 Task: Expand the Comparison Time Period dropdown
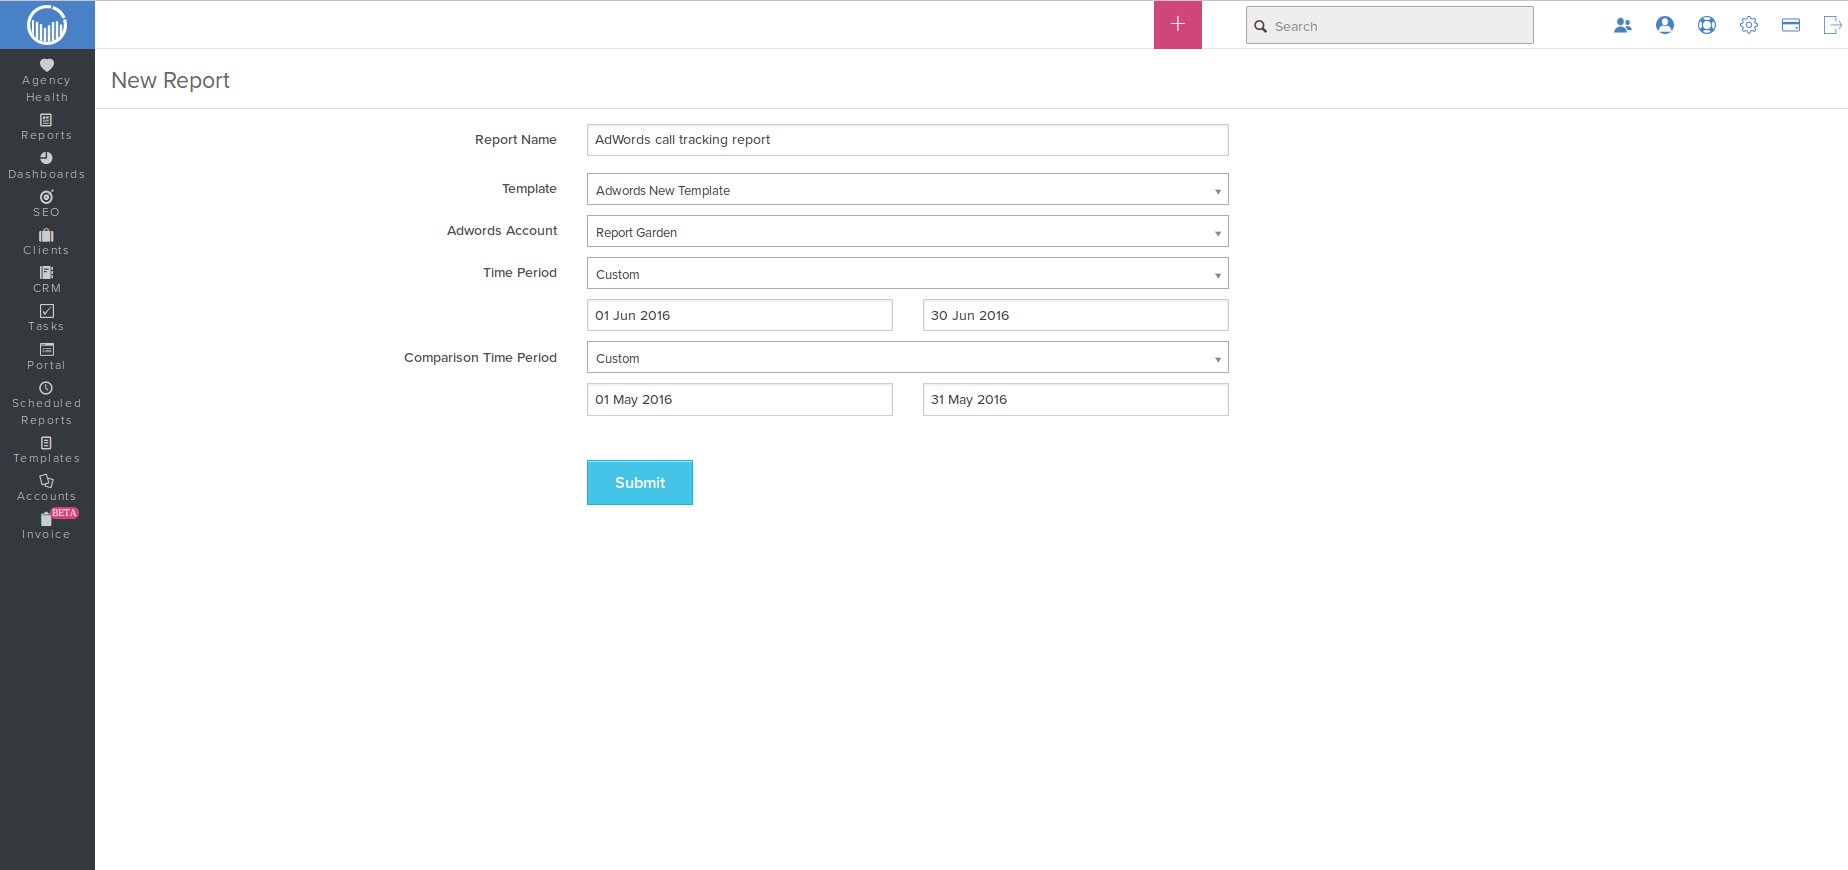tap(907, 358)
